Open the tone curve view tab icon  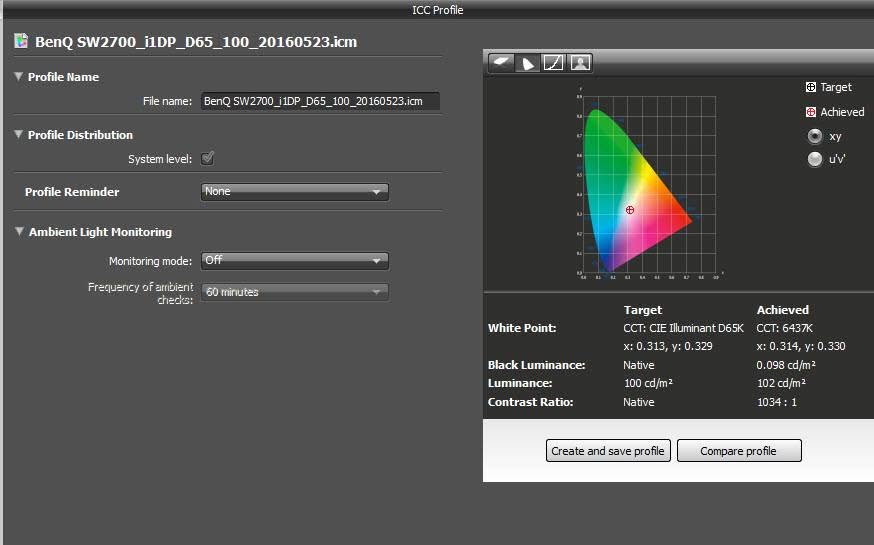click(x=553, y=62)
